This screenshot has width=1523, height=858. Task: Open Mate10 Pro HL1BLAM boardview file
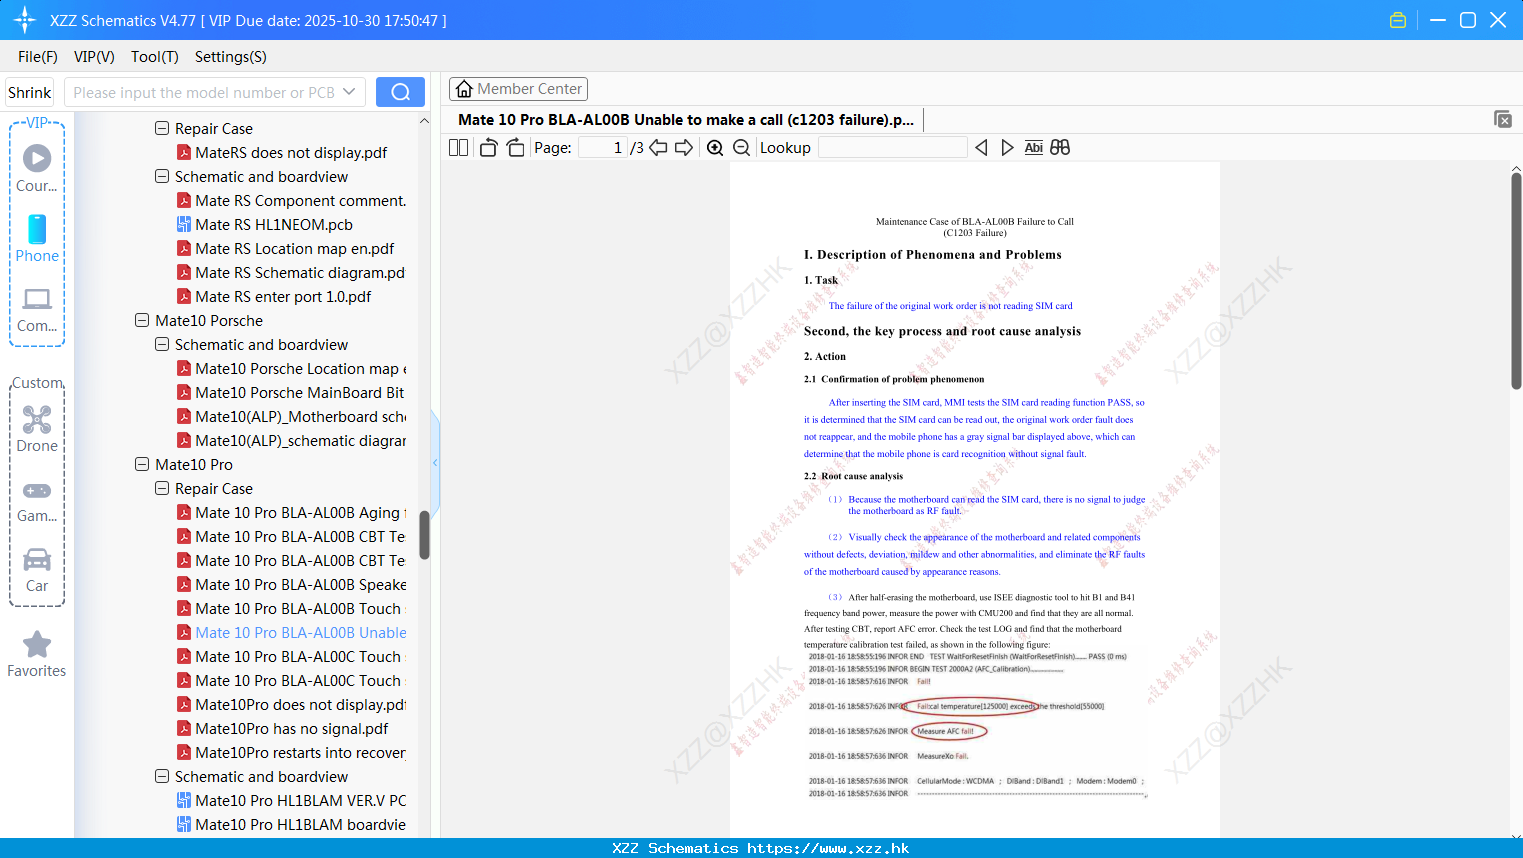[292, 825]
